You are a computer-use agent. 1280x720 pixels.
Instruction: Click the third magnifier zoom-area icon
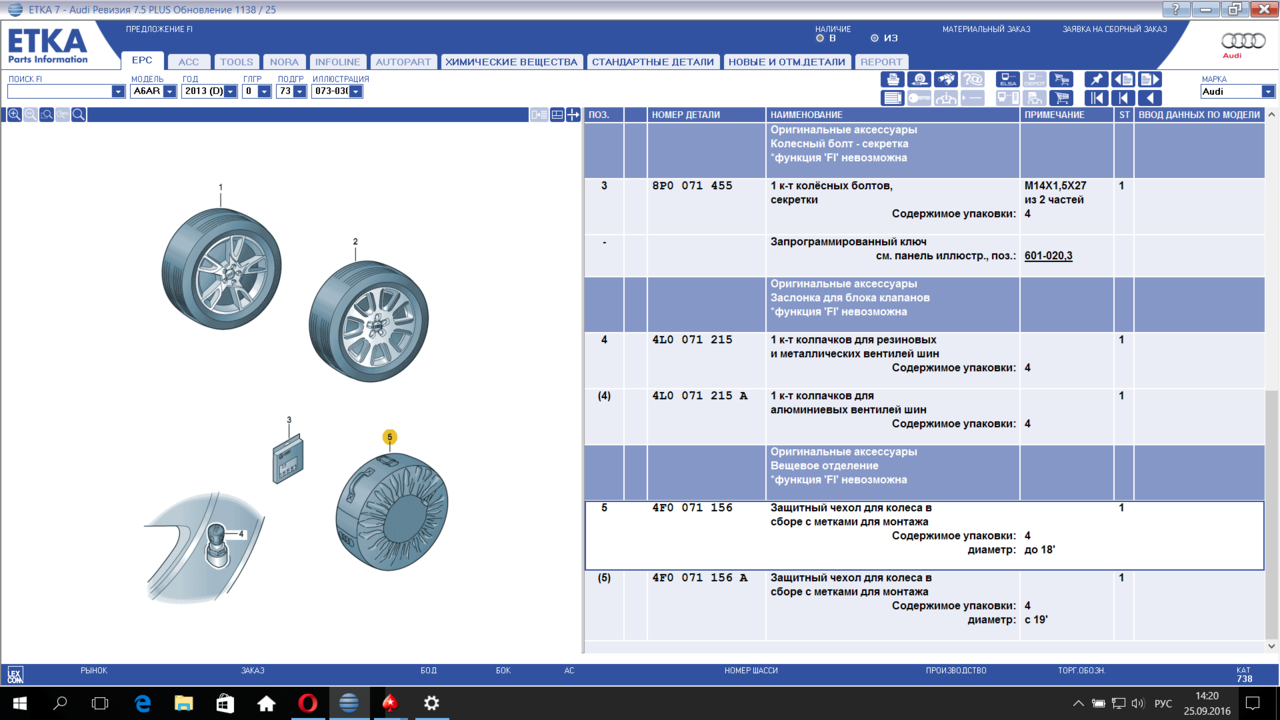click(x=46, y=115)
